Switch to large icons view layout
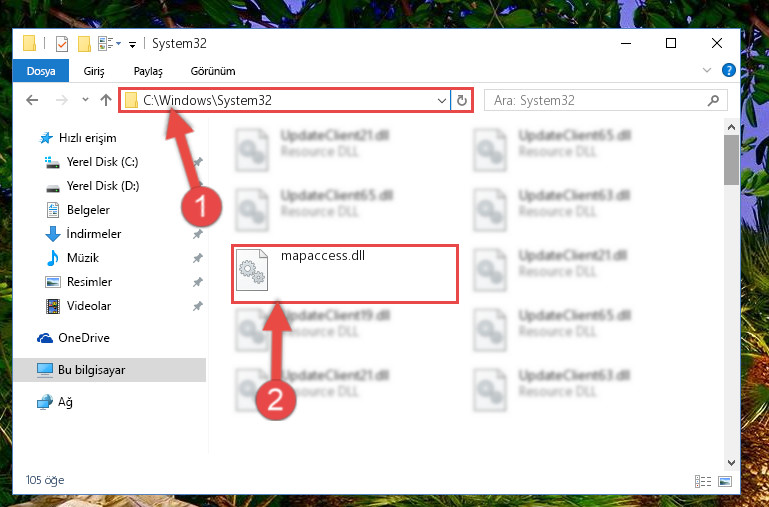 tap(725, 481)
